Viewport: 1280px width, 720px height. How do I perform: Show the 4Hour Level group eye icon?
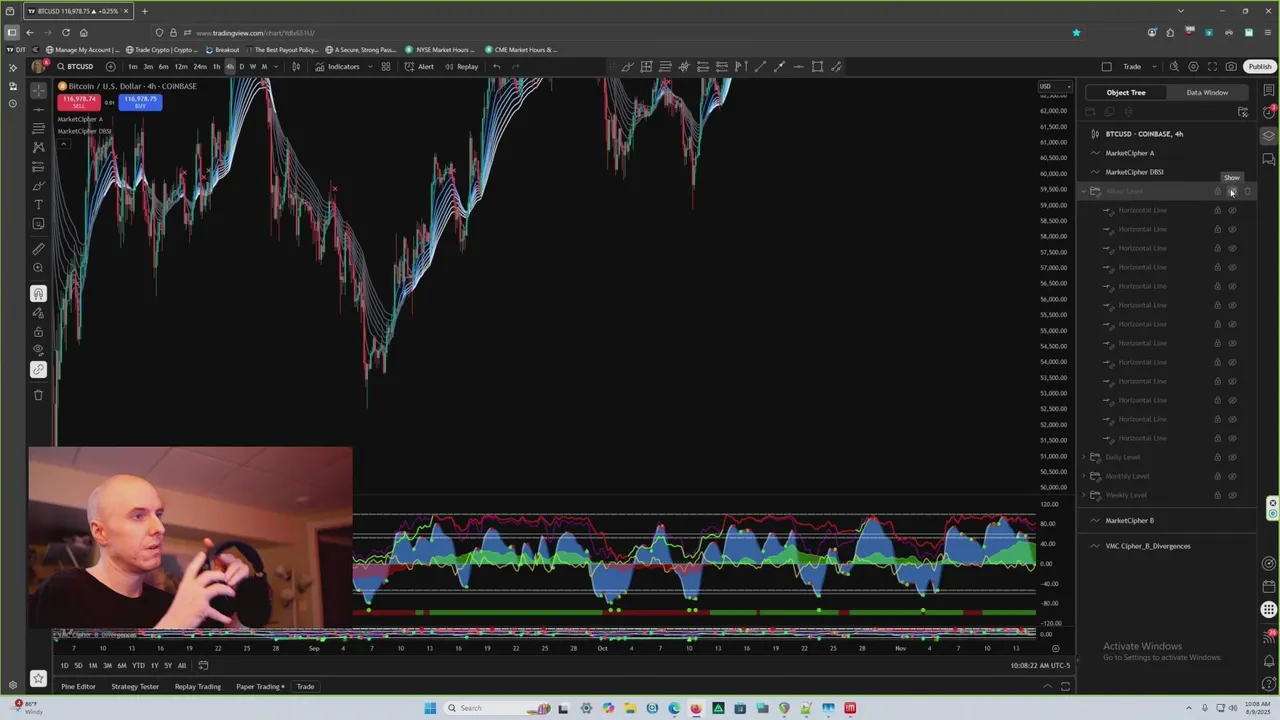(x=1232, y=191)
